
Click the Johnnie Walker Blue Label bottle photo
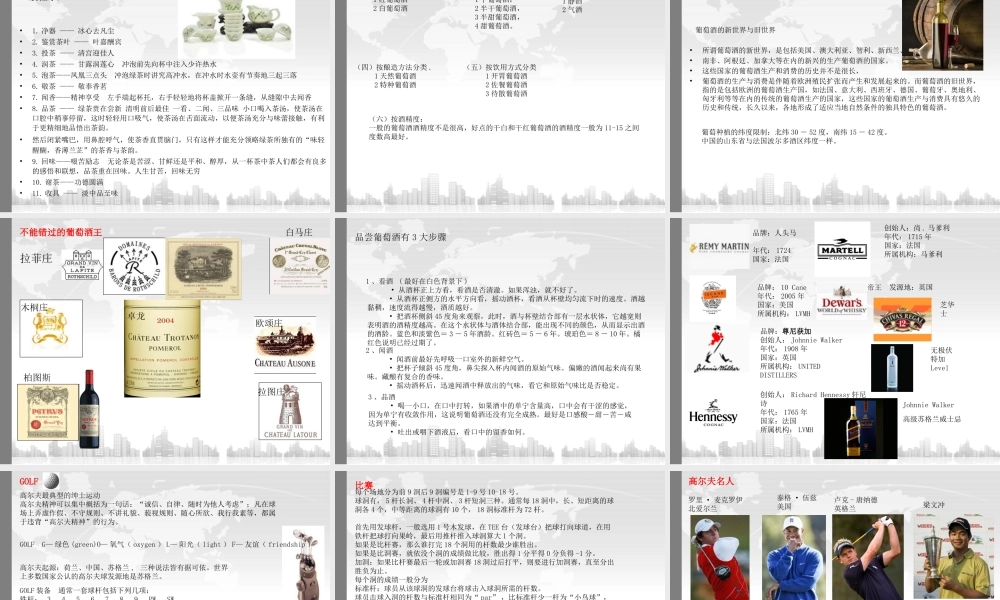[x=860, y=428]
